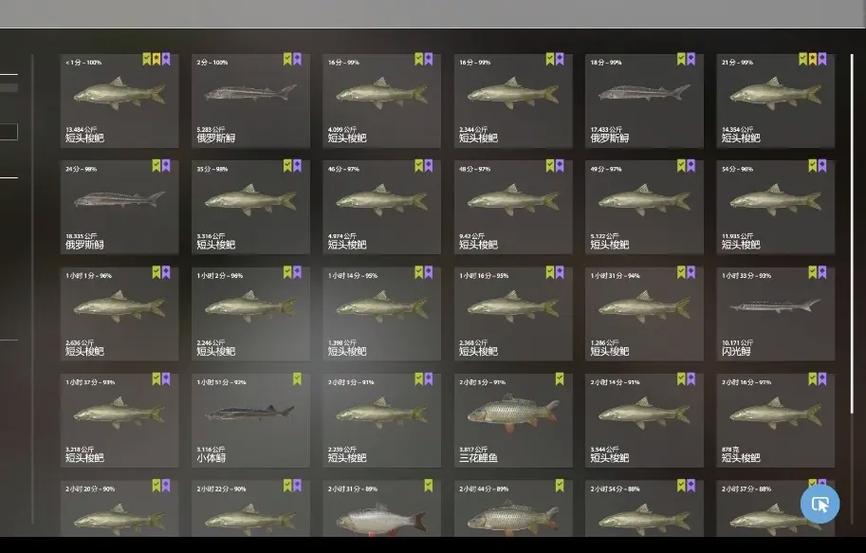Click yellow star ribbon on 21分 短头梭鲃 card
The width and height of the screenshot is (866, 553).
pos(812,59)
